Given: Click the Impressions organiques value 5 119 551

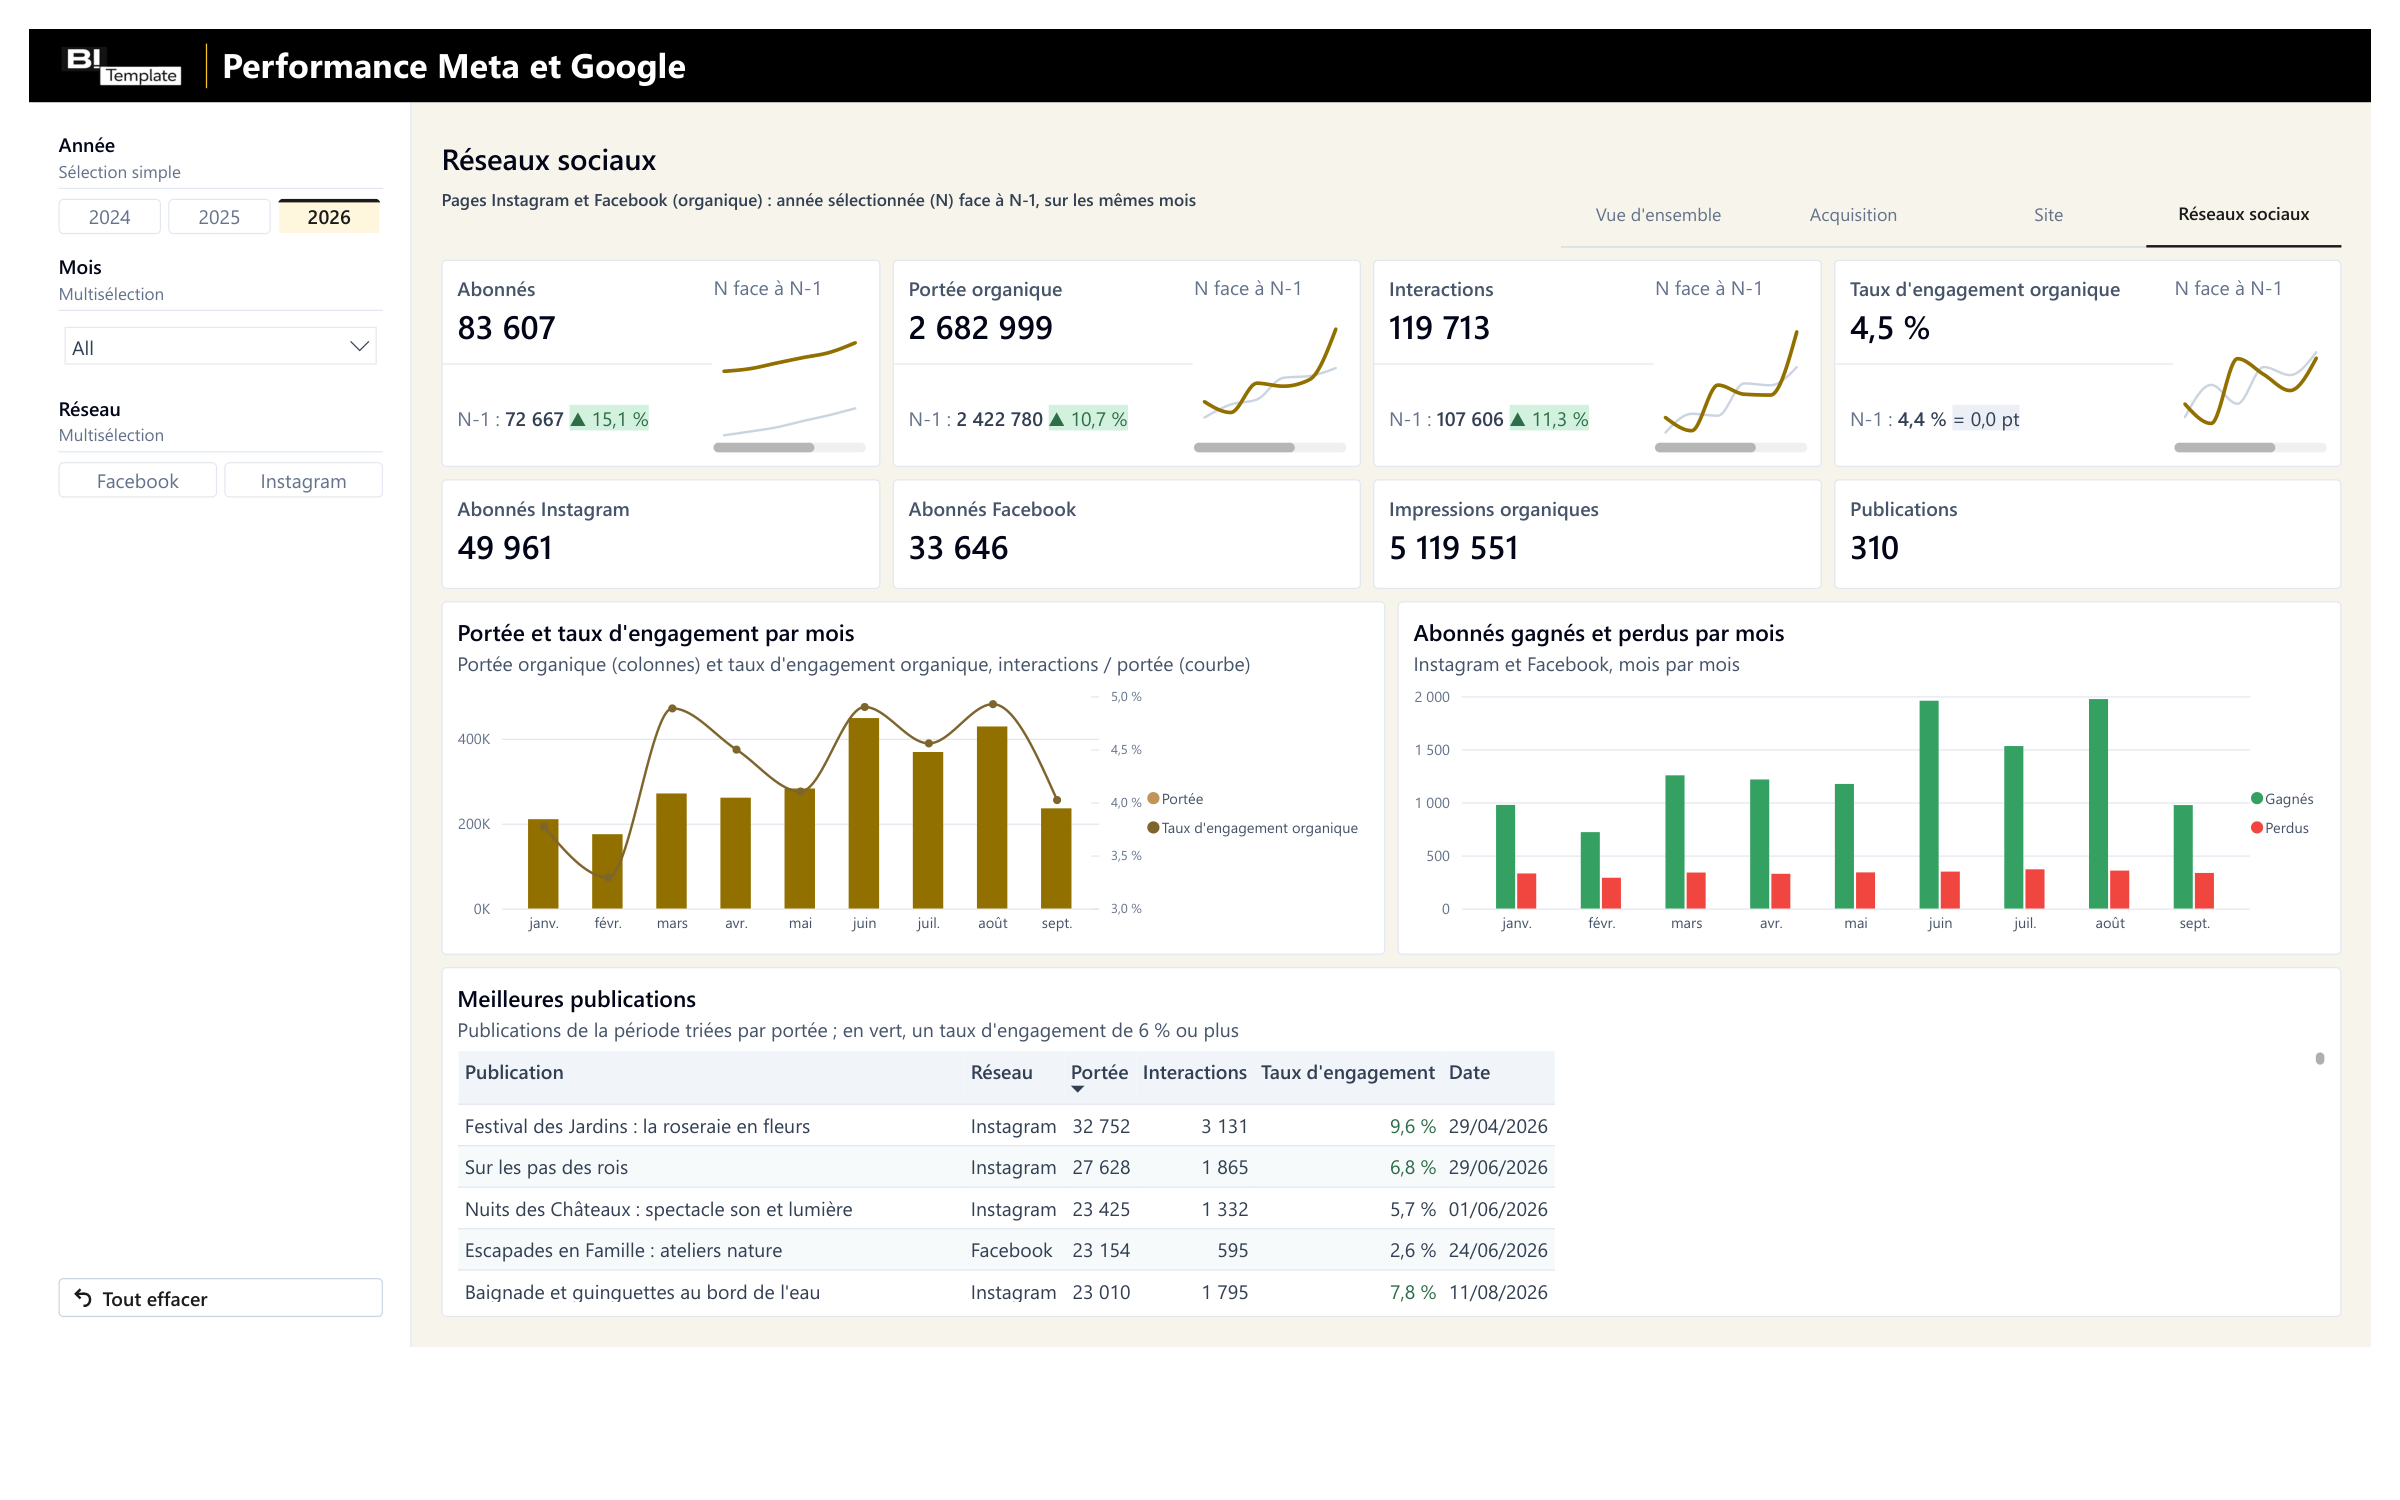Looking at the screenshot, I should (x=1454, y=548).
